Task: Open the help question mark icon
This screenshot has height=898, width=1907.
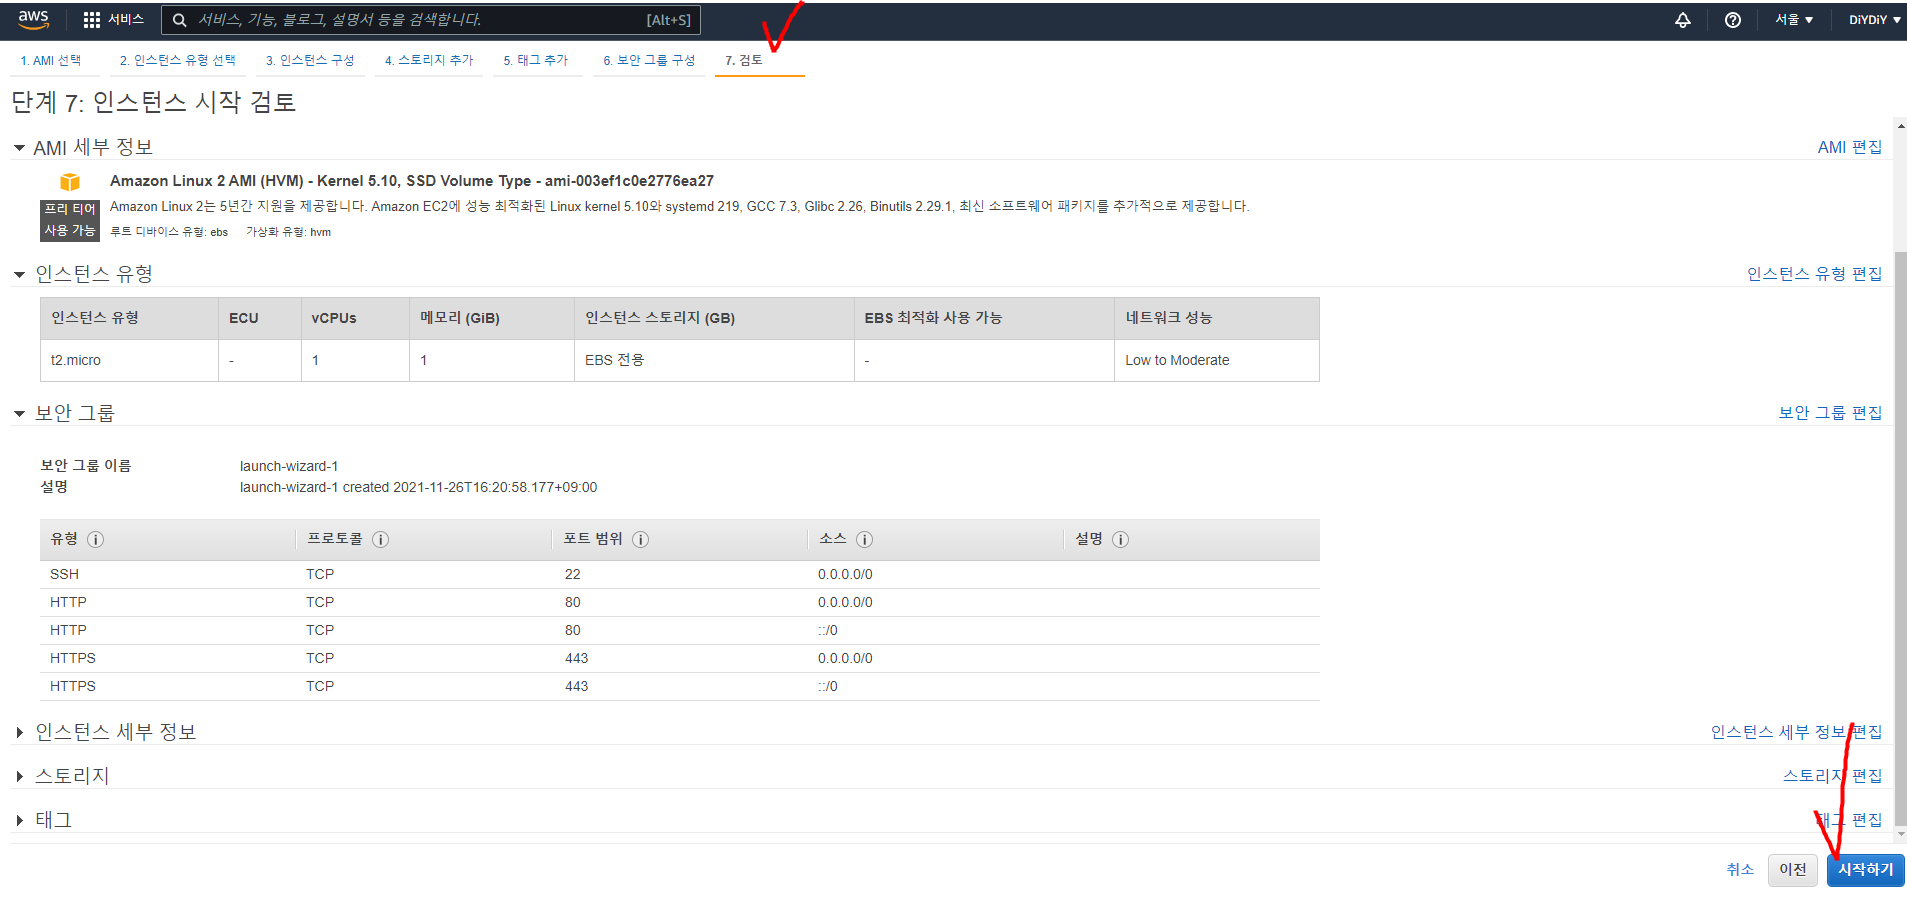Action: point(1733,20)
